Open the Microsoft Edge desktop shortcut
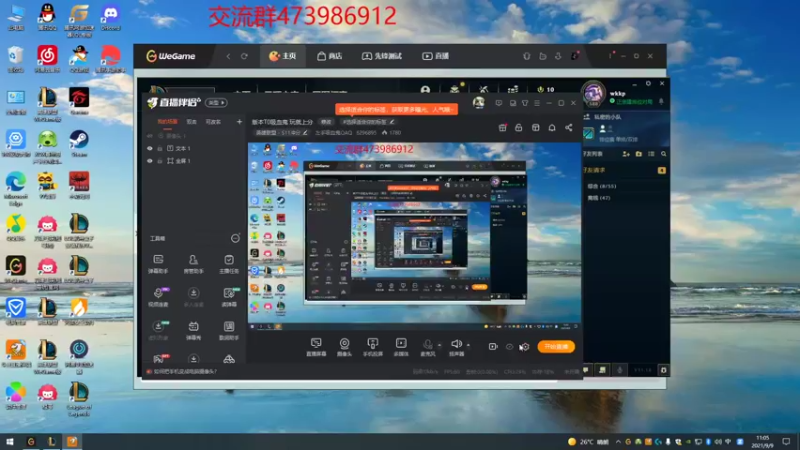This screenshot has height=450, width=800. [16, 189]
